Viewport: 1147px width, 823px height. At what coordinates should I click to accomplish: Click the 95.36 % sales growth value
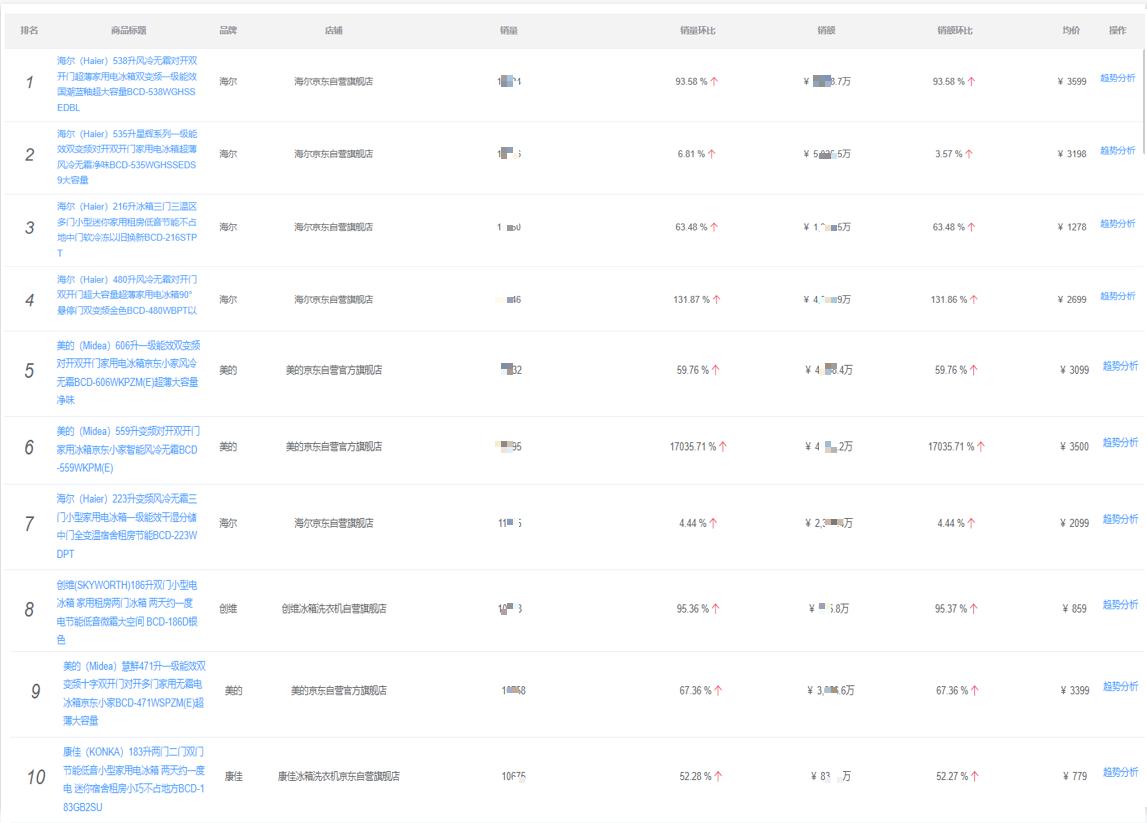[698, 609]
